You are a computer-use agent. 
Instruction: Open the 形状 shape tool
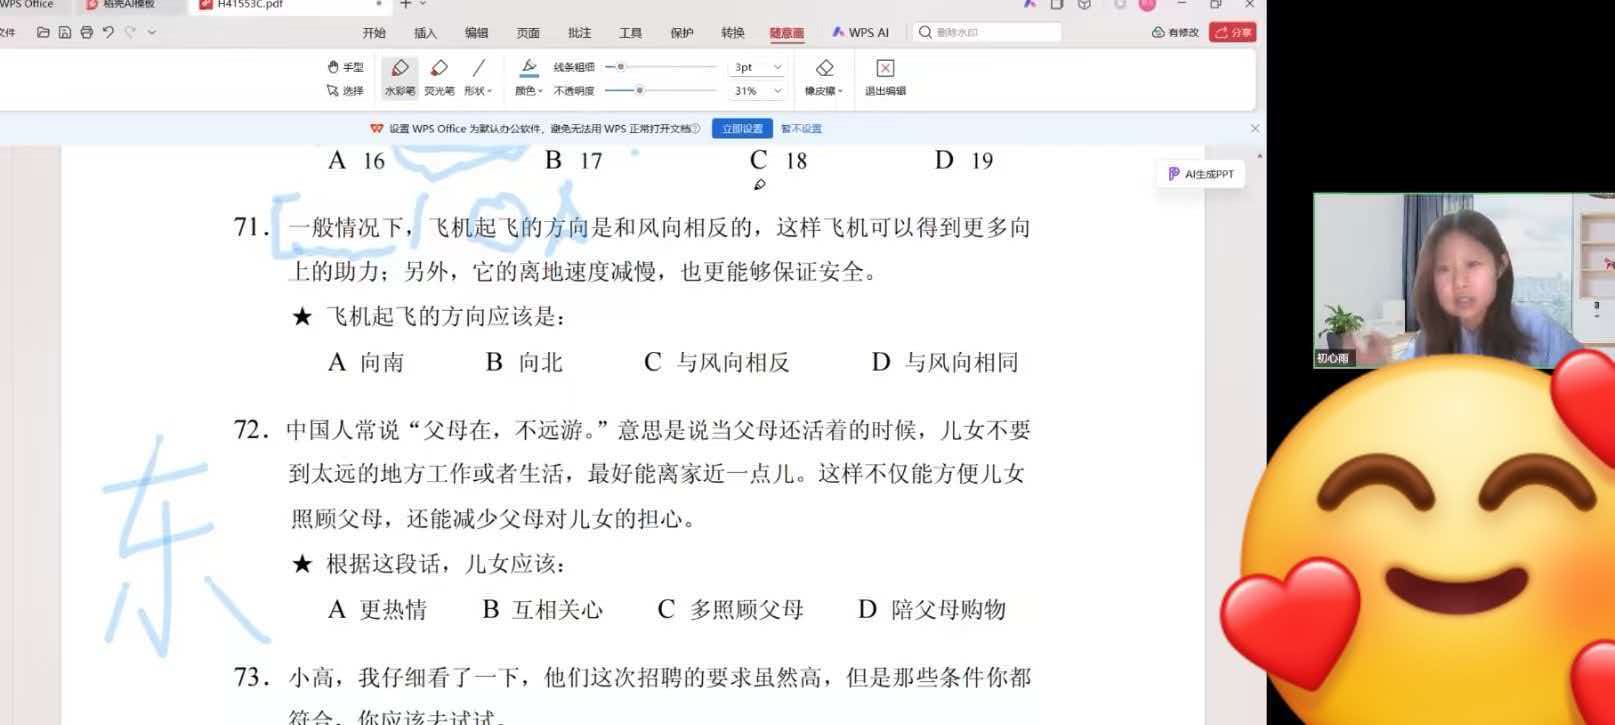coord(478,77)
